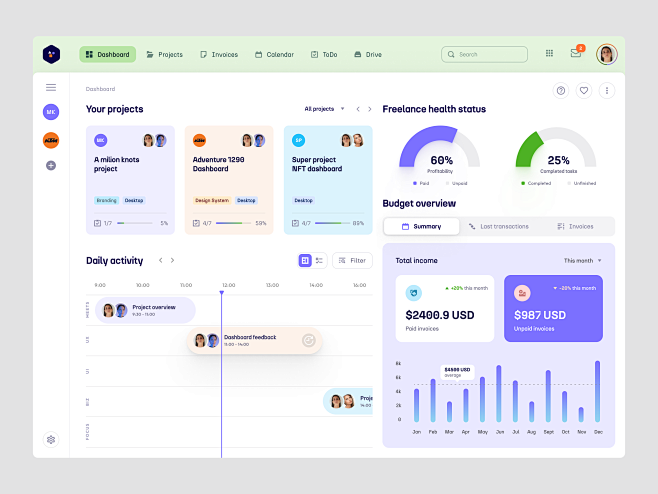Image resolution: width=658 pixels, height=494 pixels.
Task: Click the paid invoices icon
Action: pyautogui.click(x=413, y=293)
